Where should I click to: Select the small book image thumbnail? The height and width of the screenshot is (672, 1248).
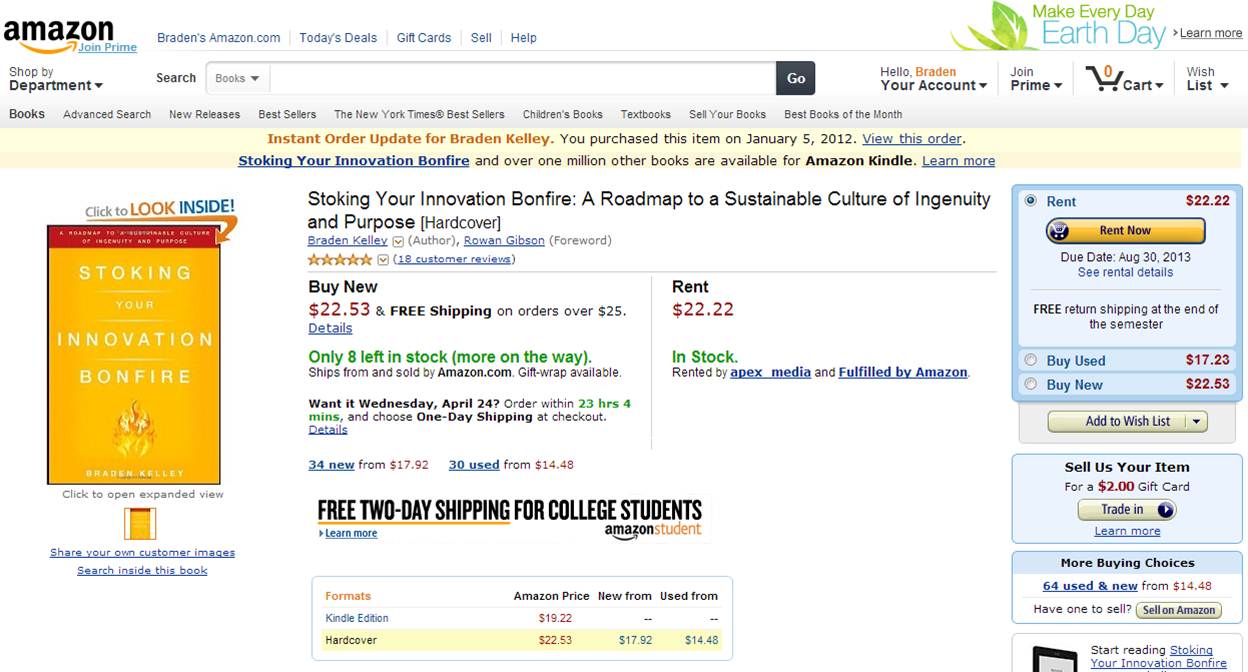pyautogui.click(x=140, y=523)
